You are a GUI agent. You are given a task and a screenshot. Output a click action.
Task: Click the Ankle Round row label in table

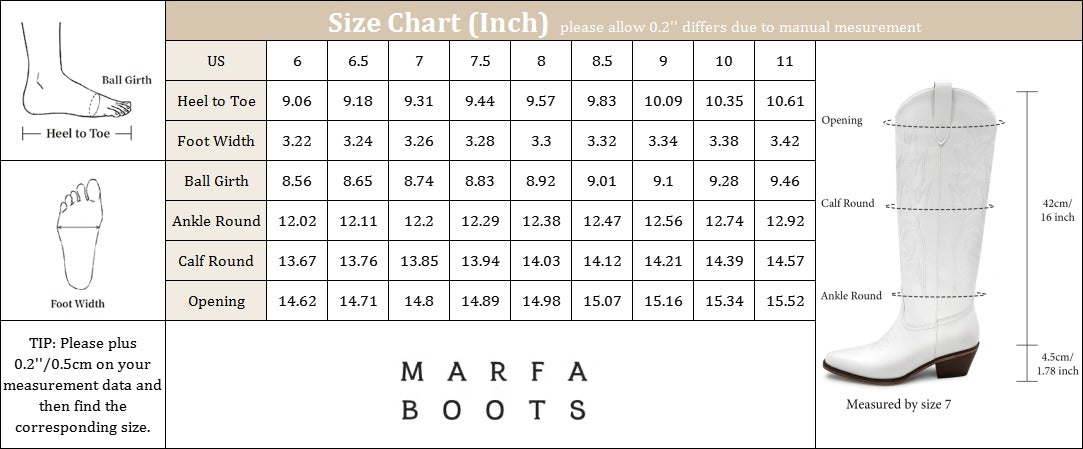(x=216, y=221)
